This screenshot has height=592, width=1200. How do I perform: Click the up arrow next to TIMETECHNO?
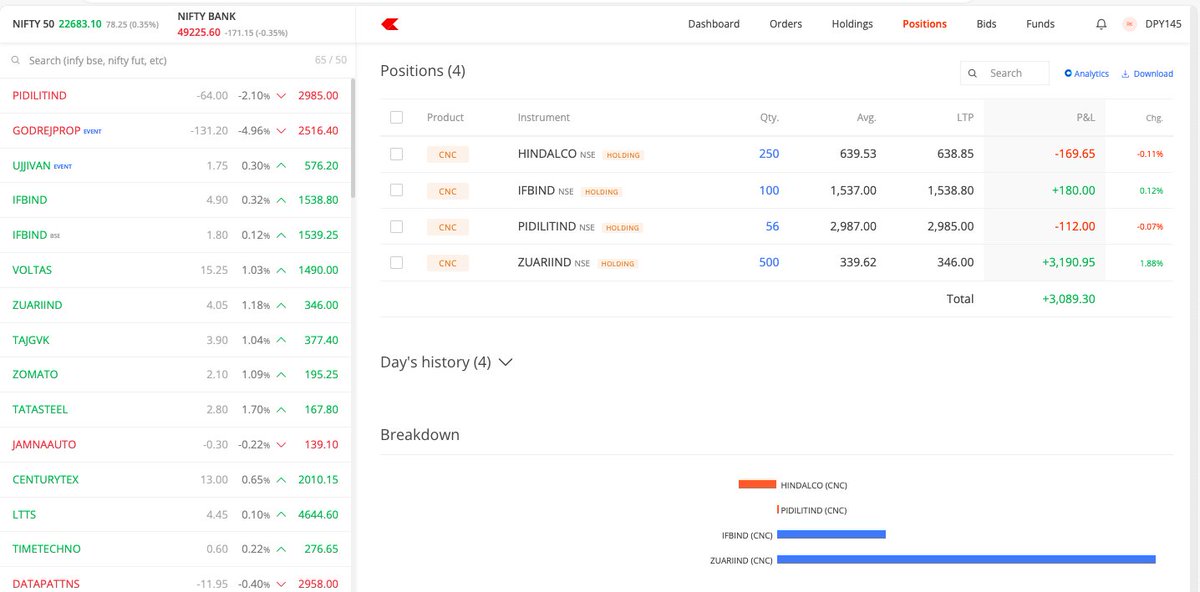coord(281,549)
